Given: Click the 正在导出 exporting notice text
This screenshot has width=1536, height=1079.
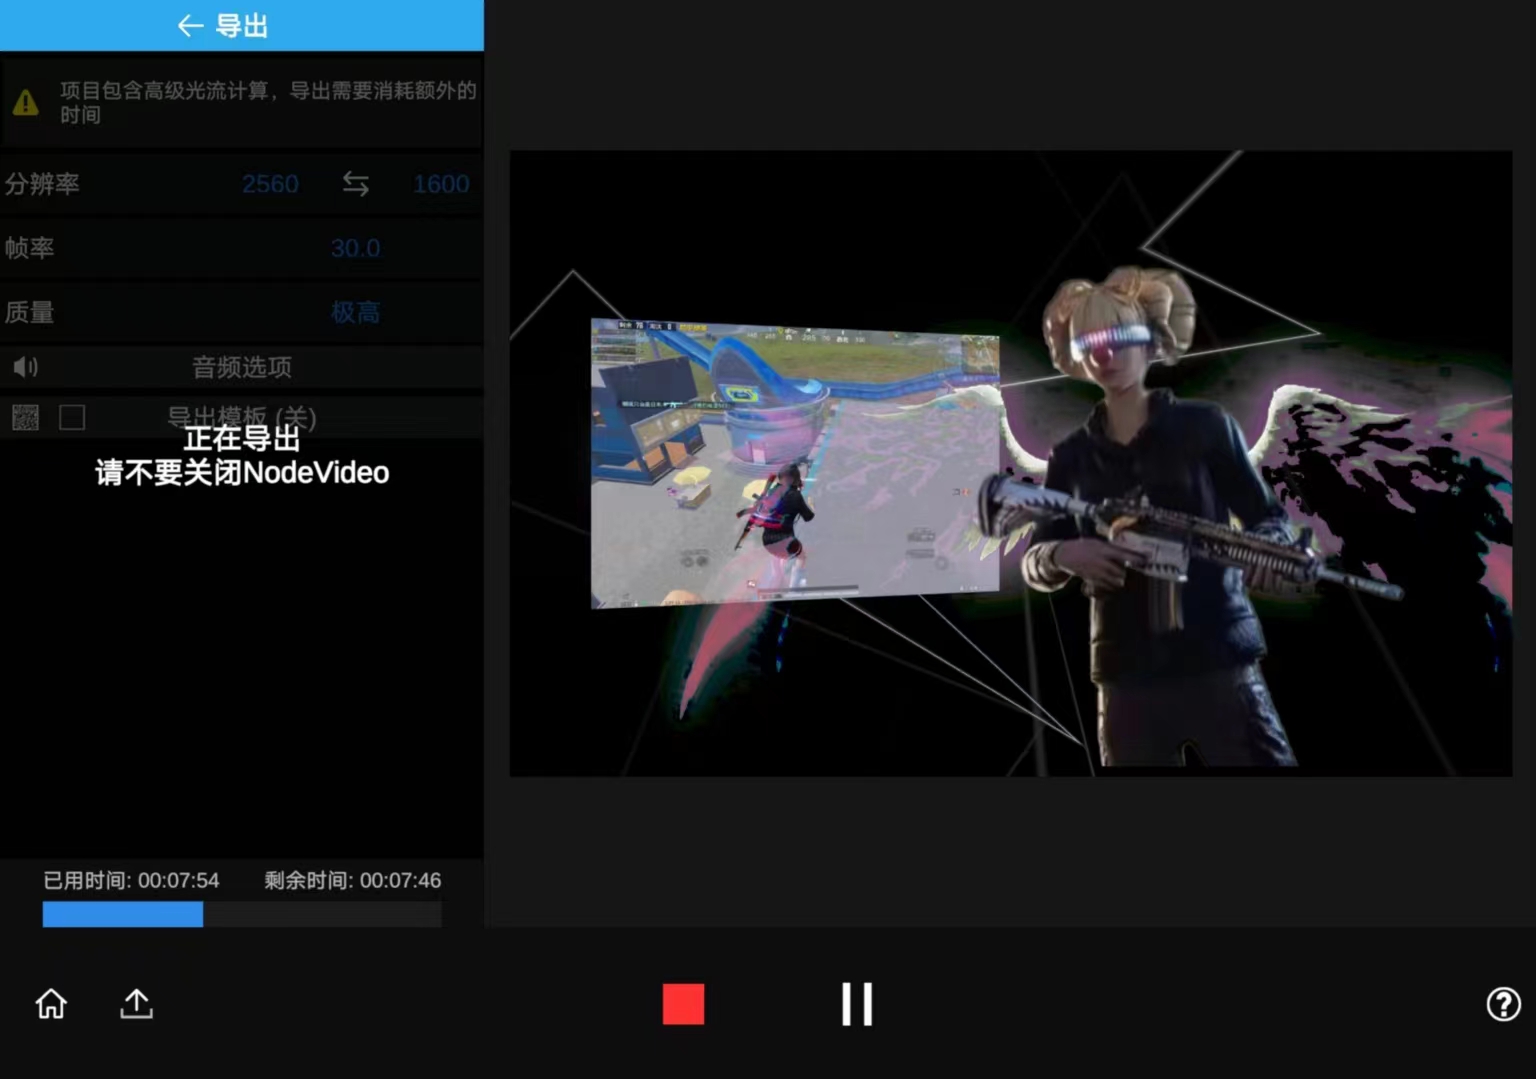Looking at the screenshot, I should [x=241, y=438].
